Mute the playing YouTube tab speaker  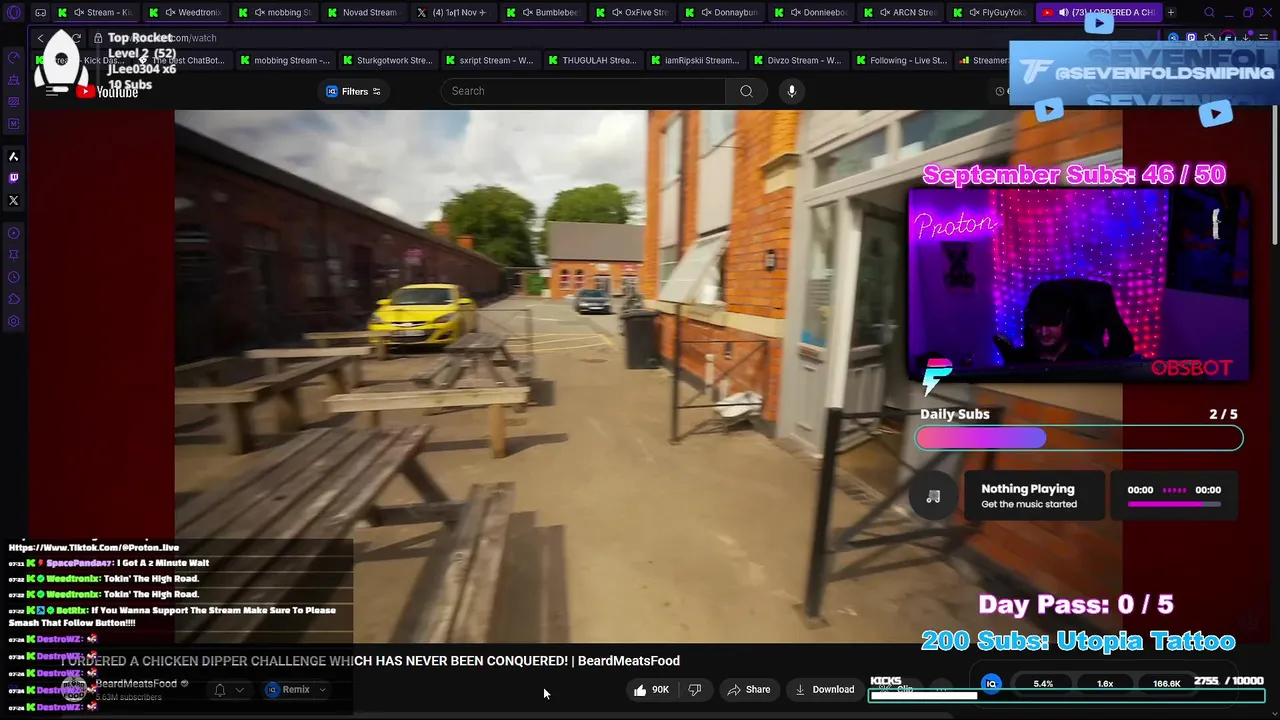click(x=1063, y=13)
